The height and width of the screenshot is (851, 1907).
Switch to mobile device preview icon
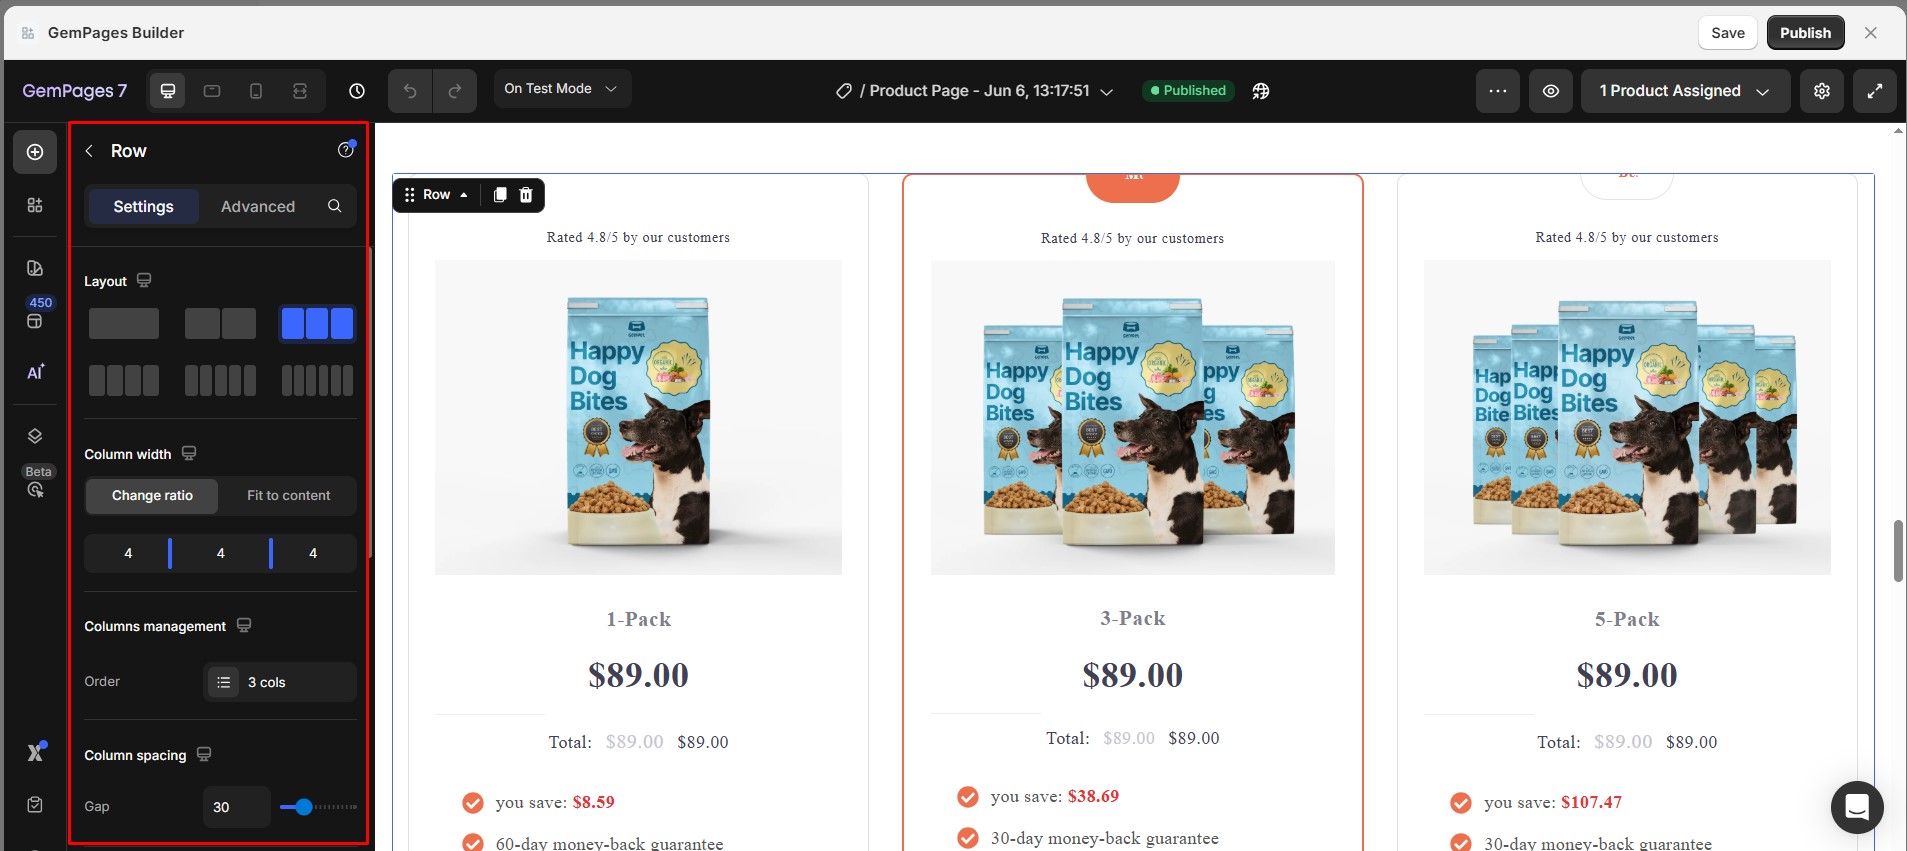[256, 91]
